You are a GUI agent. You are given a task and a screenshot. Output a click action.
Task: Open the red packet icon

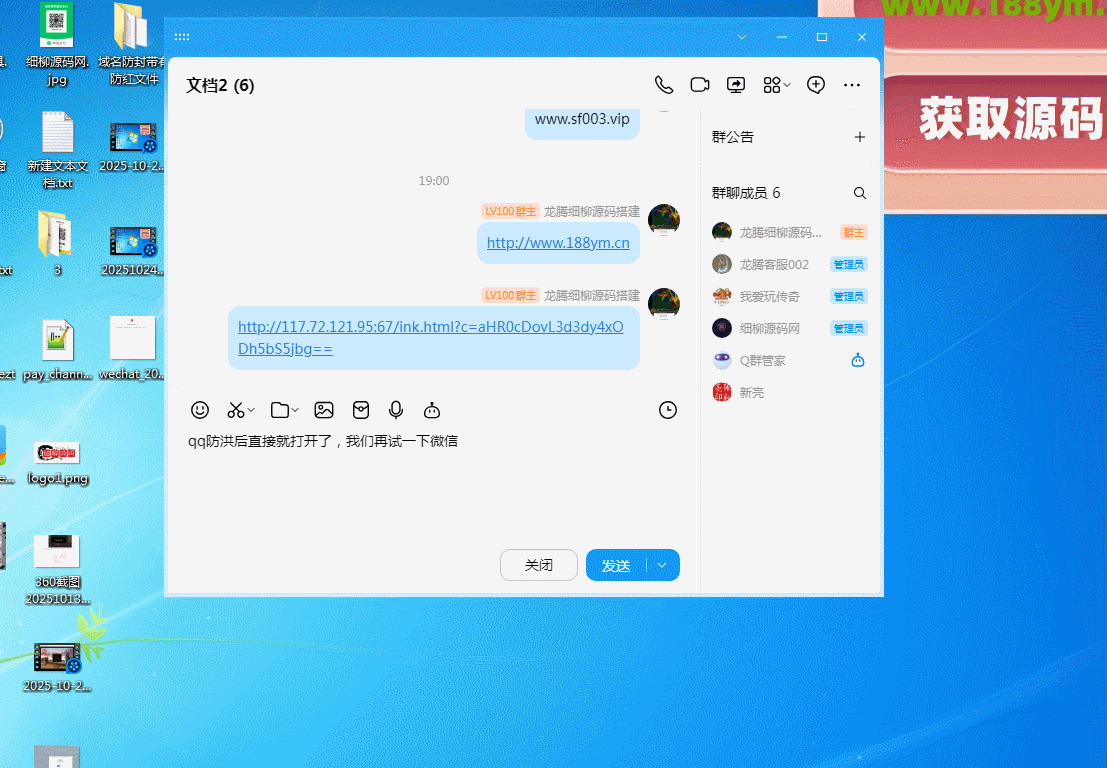(361, 410)
